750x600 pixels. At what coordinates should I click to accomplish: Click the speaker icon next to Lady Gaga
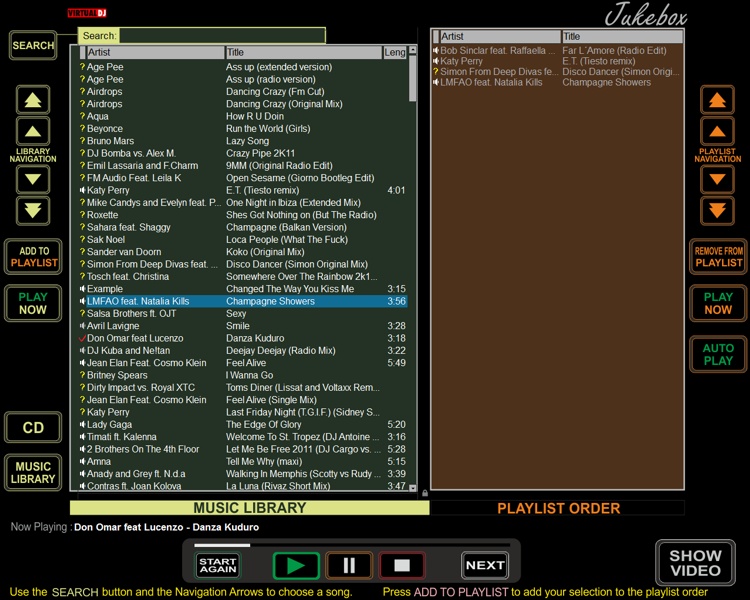pyautogui.click(x=82, y=424)
